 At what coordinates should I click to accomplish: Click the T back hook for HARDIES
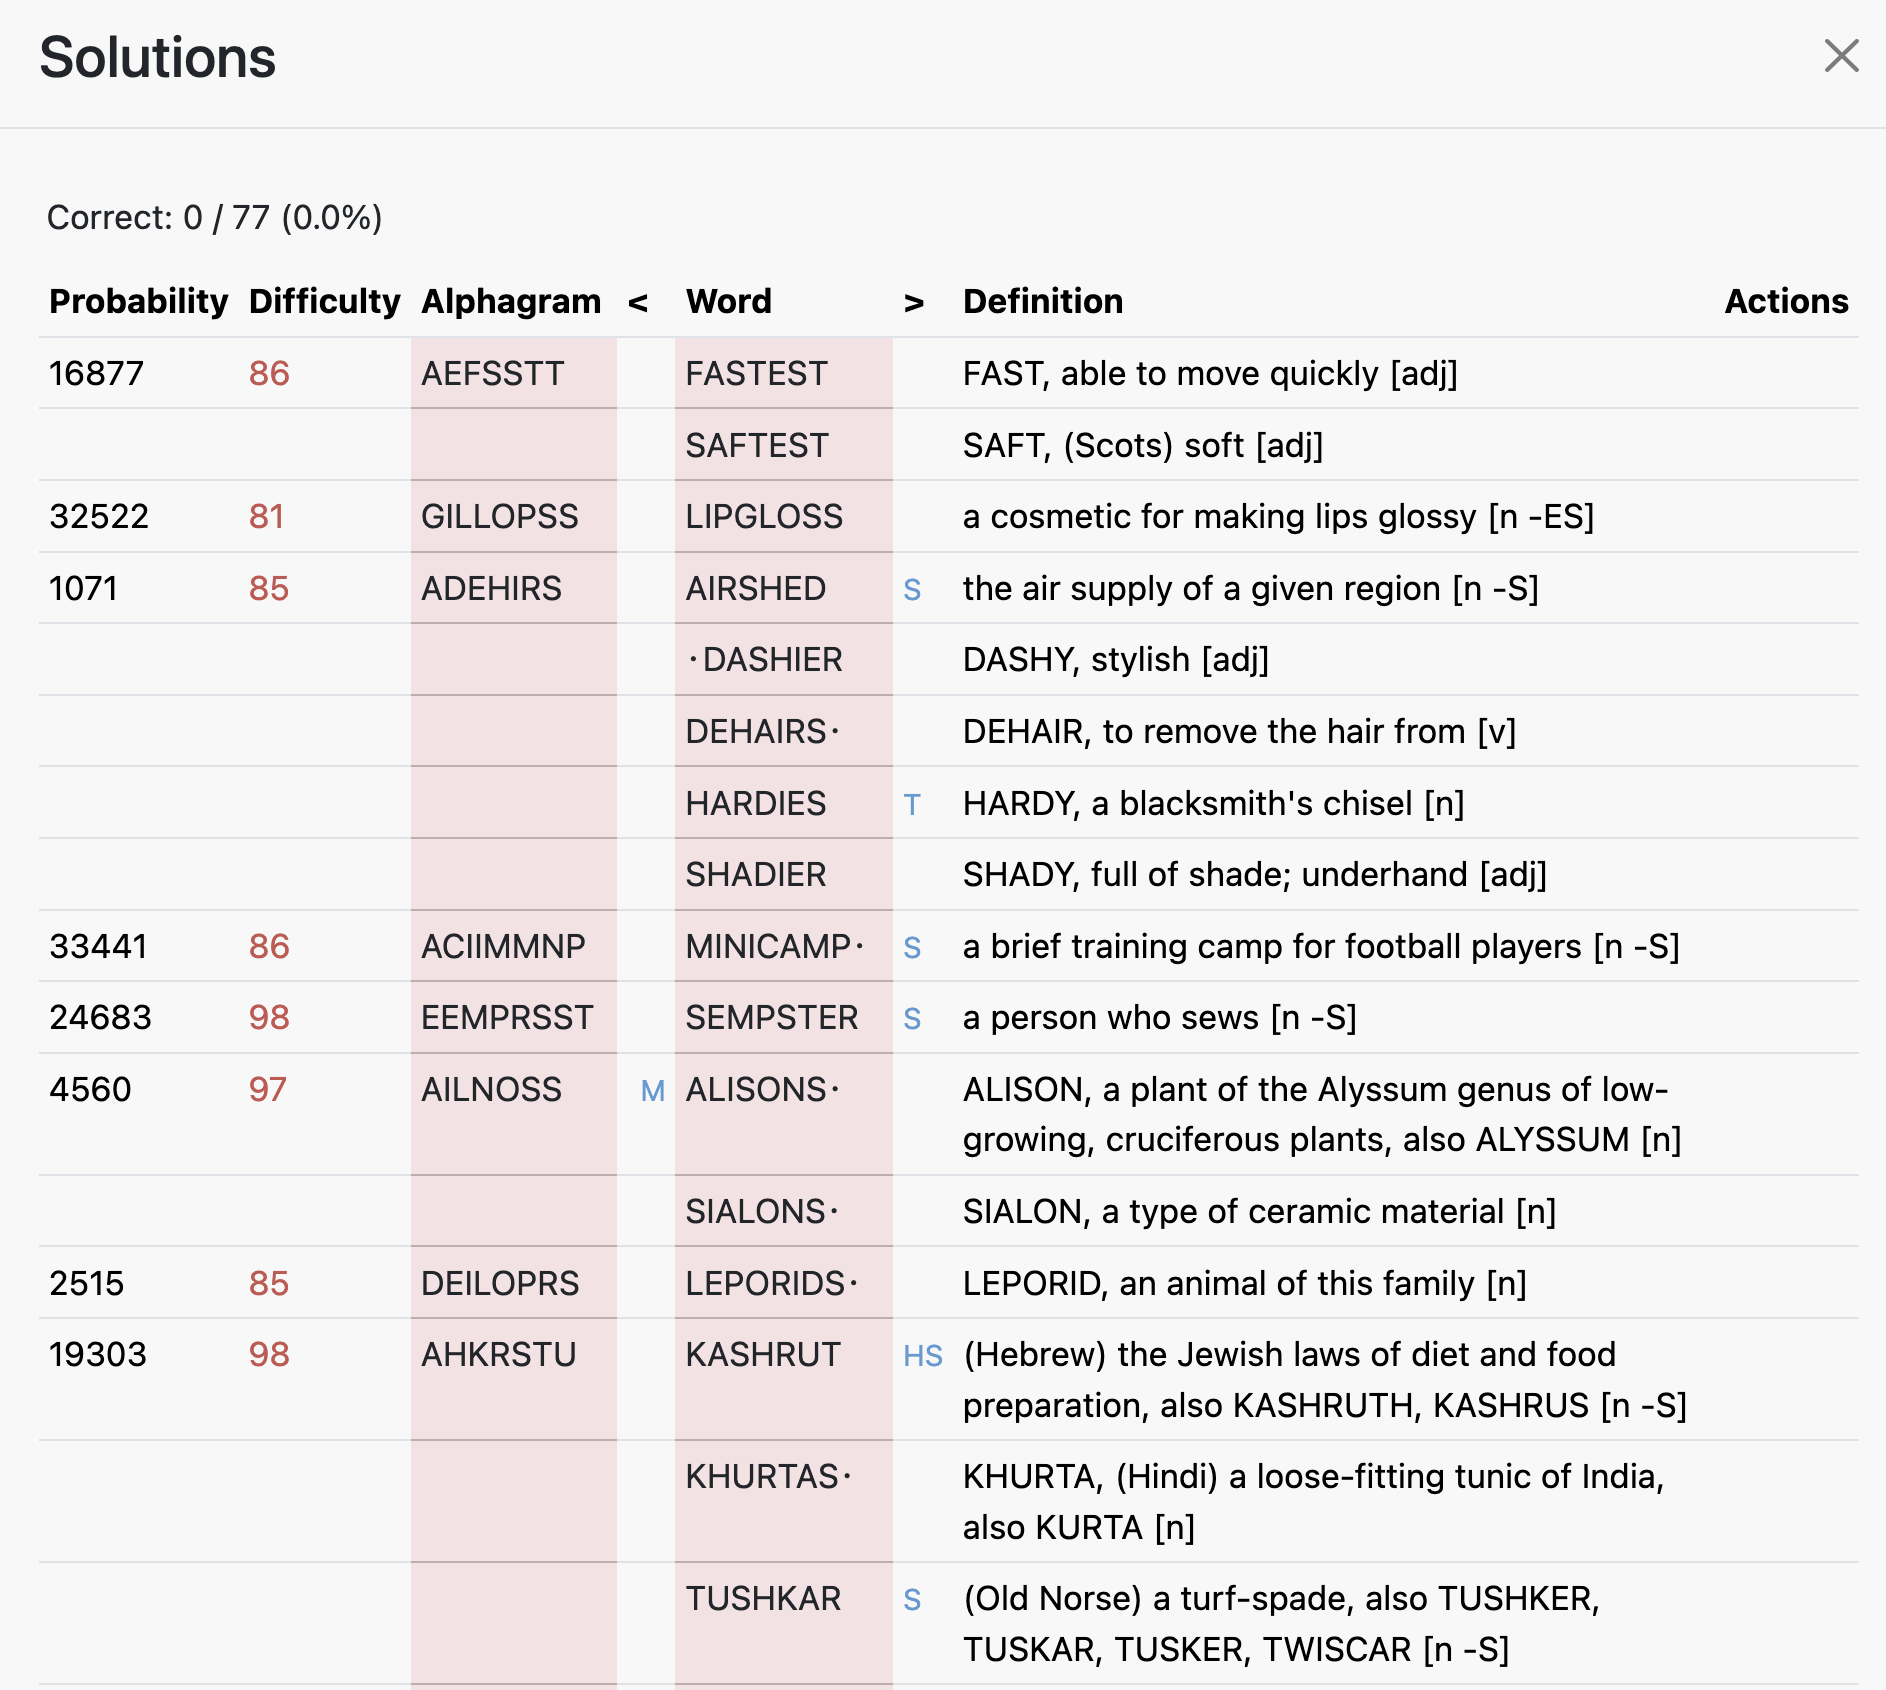point(912,804)
